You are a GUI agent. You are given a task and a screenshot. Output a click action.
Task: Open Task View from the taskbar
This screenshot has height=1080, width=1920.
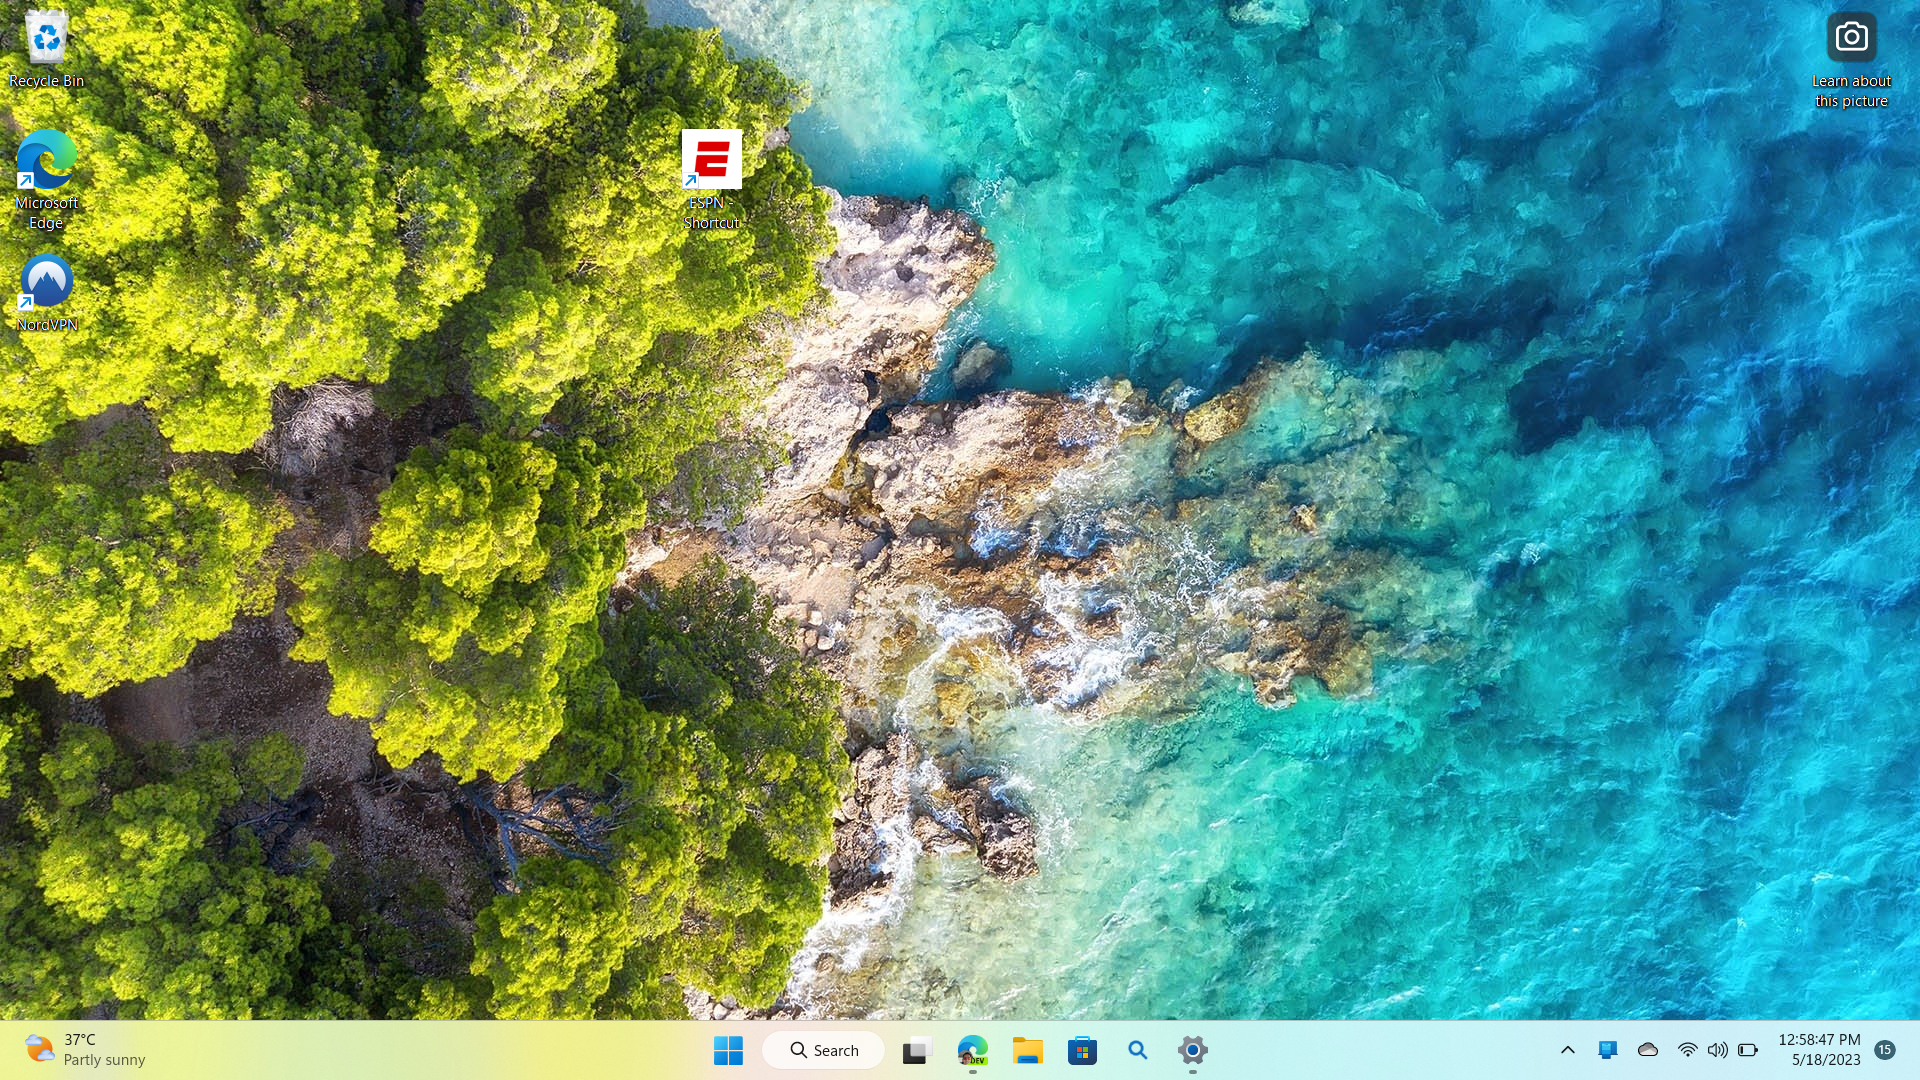tap(917, 1050)
